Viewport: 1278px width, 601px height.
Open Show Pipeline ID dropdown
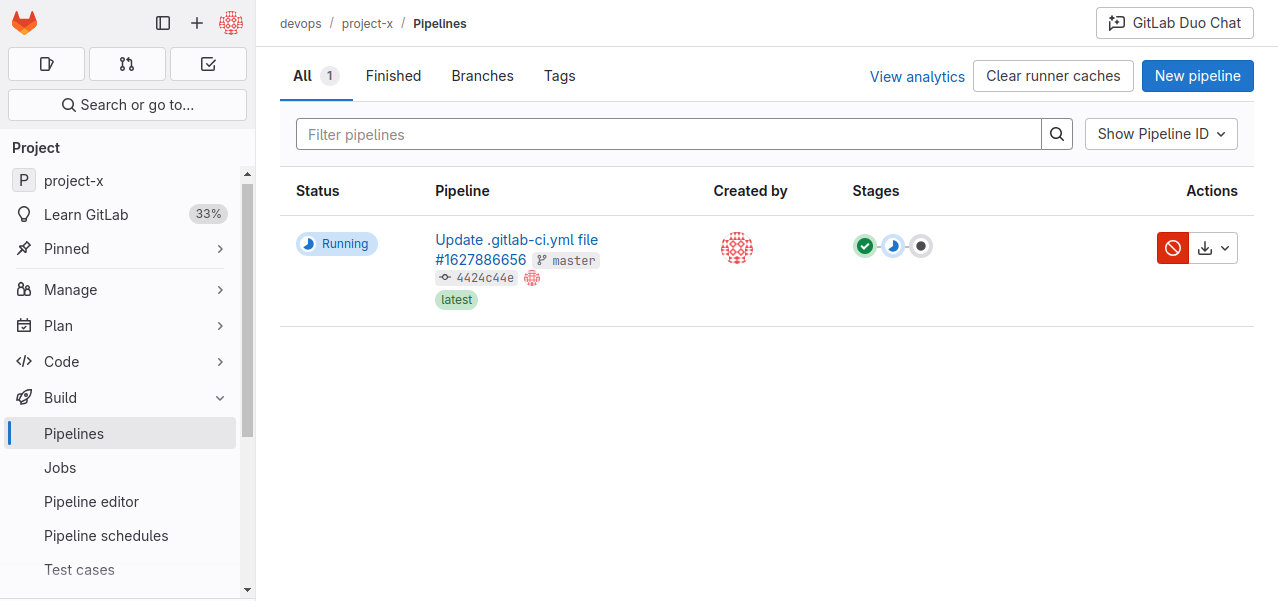tap(1161, 134)
